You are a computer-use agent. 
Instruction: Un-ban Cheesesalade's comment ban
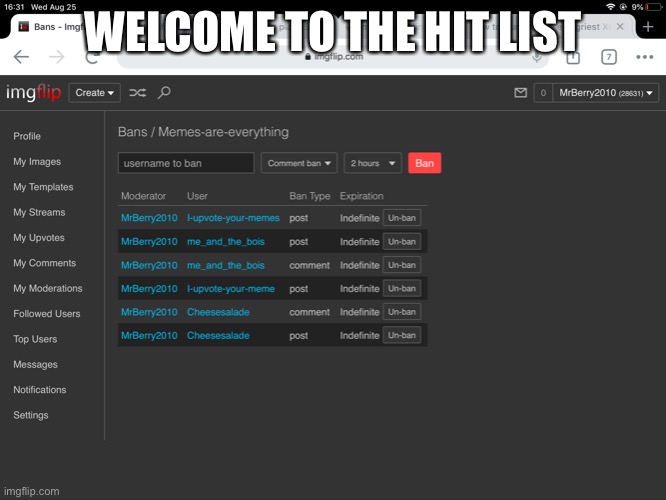(x=402, y=312)
